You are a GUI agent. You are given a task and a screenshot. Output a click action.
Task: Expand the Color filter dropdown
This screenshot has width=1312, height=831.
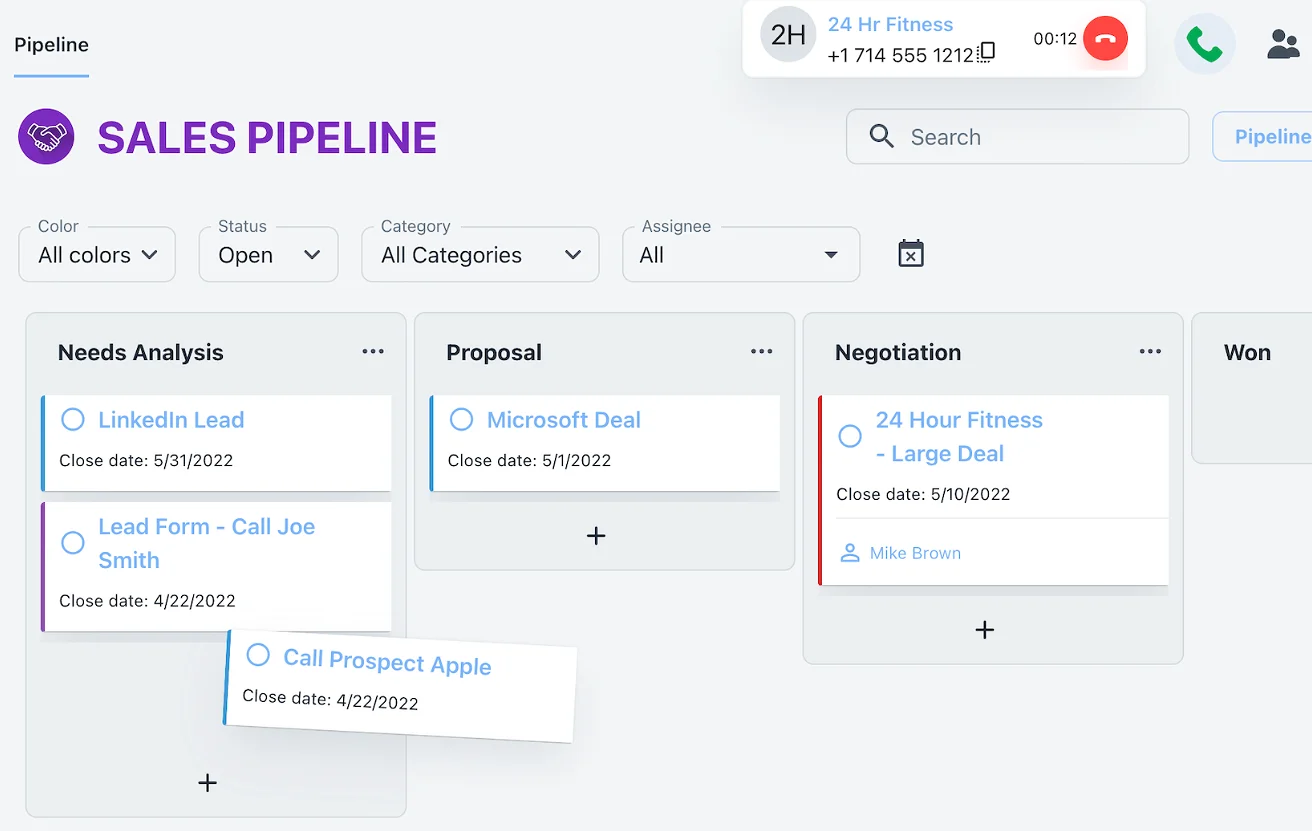(x=97, y=255)
